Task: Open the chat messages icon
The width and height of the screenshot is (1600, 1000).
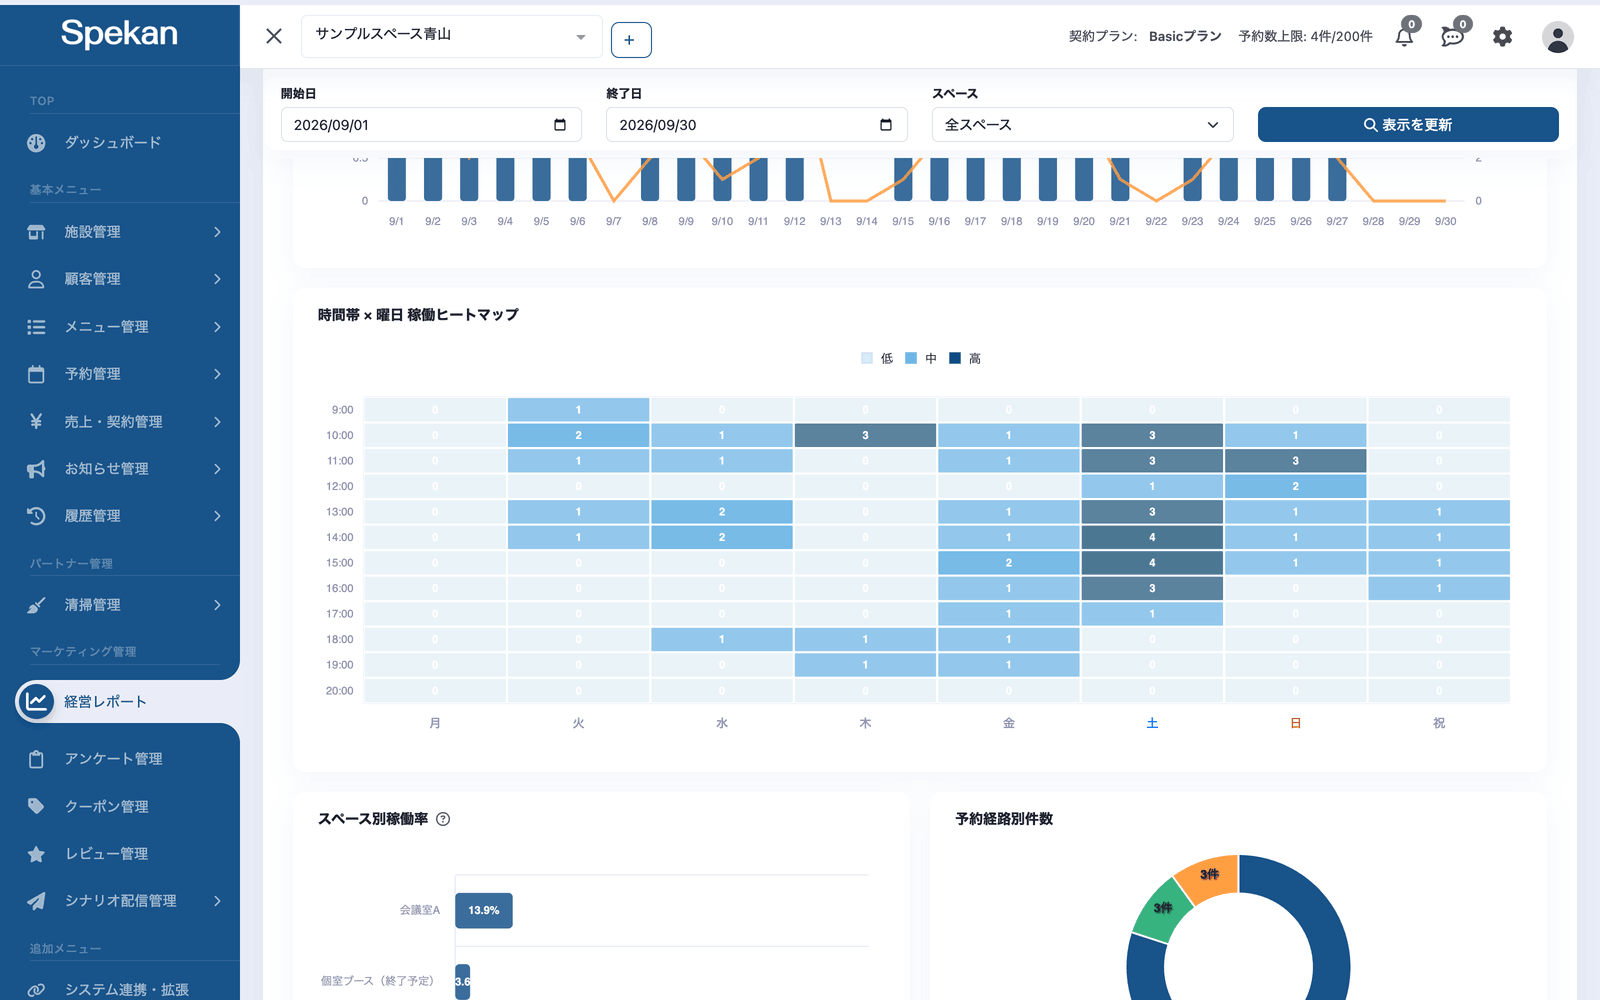Action: click(1453, 37)
